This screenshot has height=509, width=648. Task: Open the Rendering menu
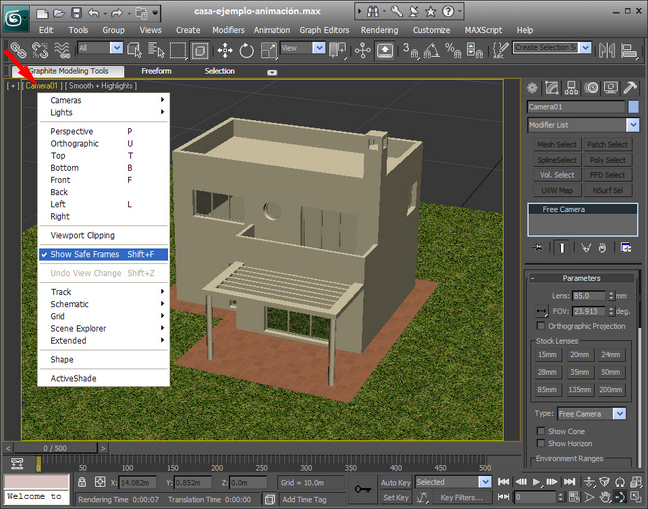click(x=379, y=30)
